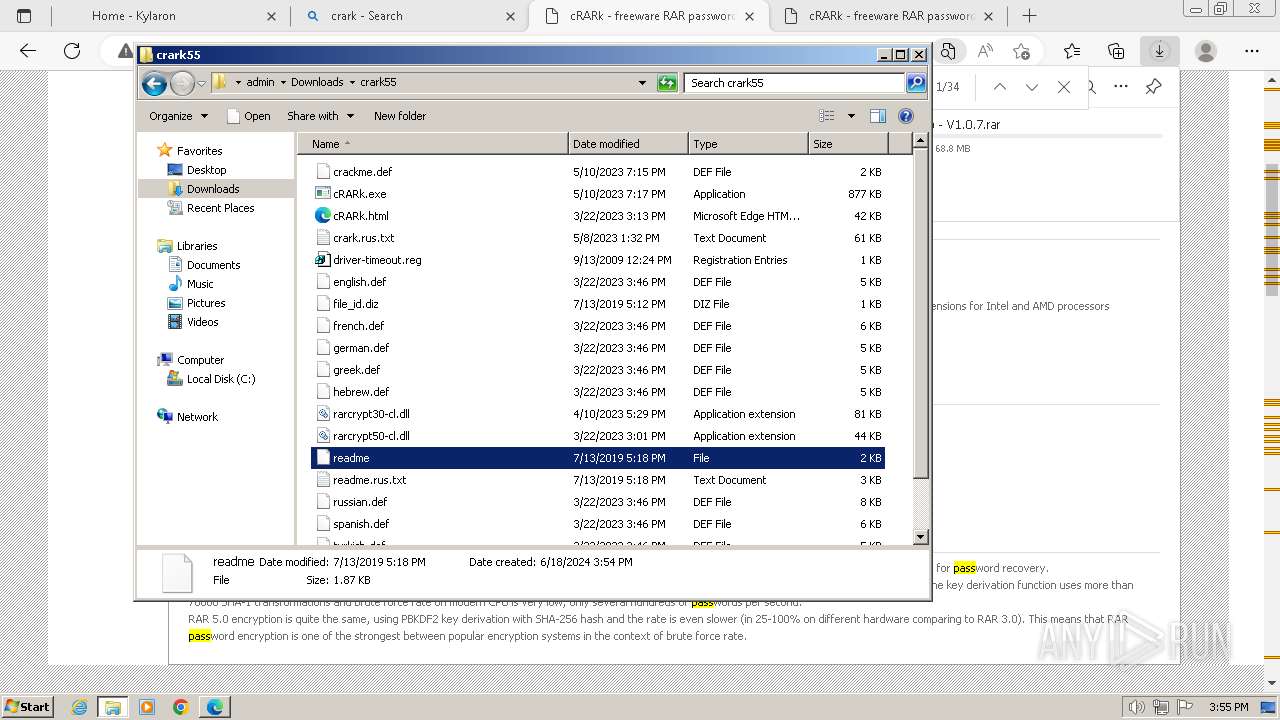Click refresh button beside address bar
Viewport: 1280px width, 720px height.
tap(667, 83)
